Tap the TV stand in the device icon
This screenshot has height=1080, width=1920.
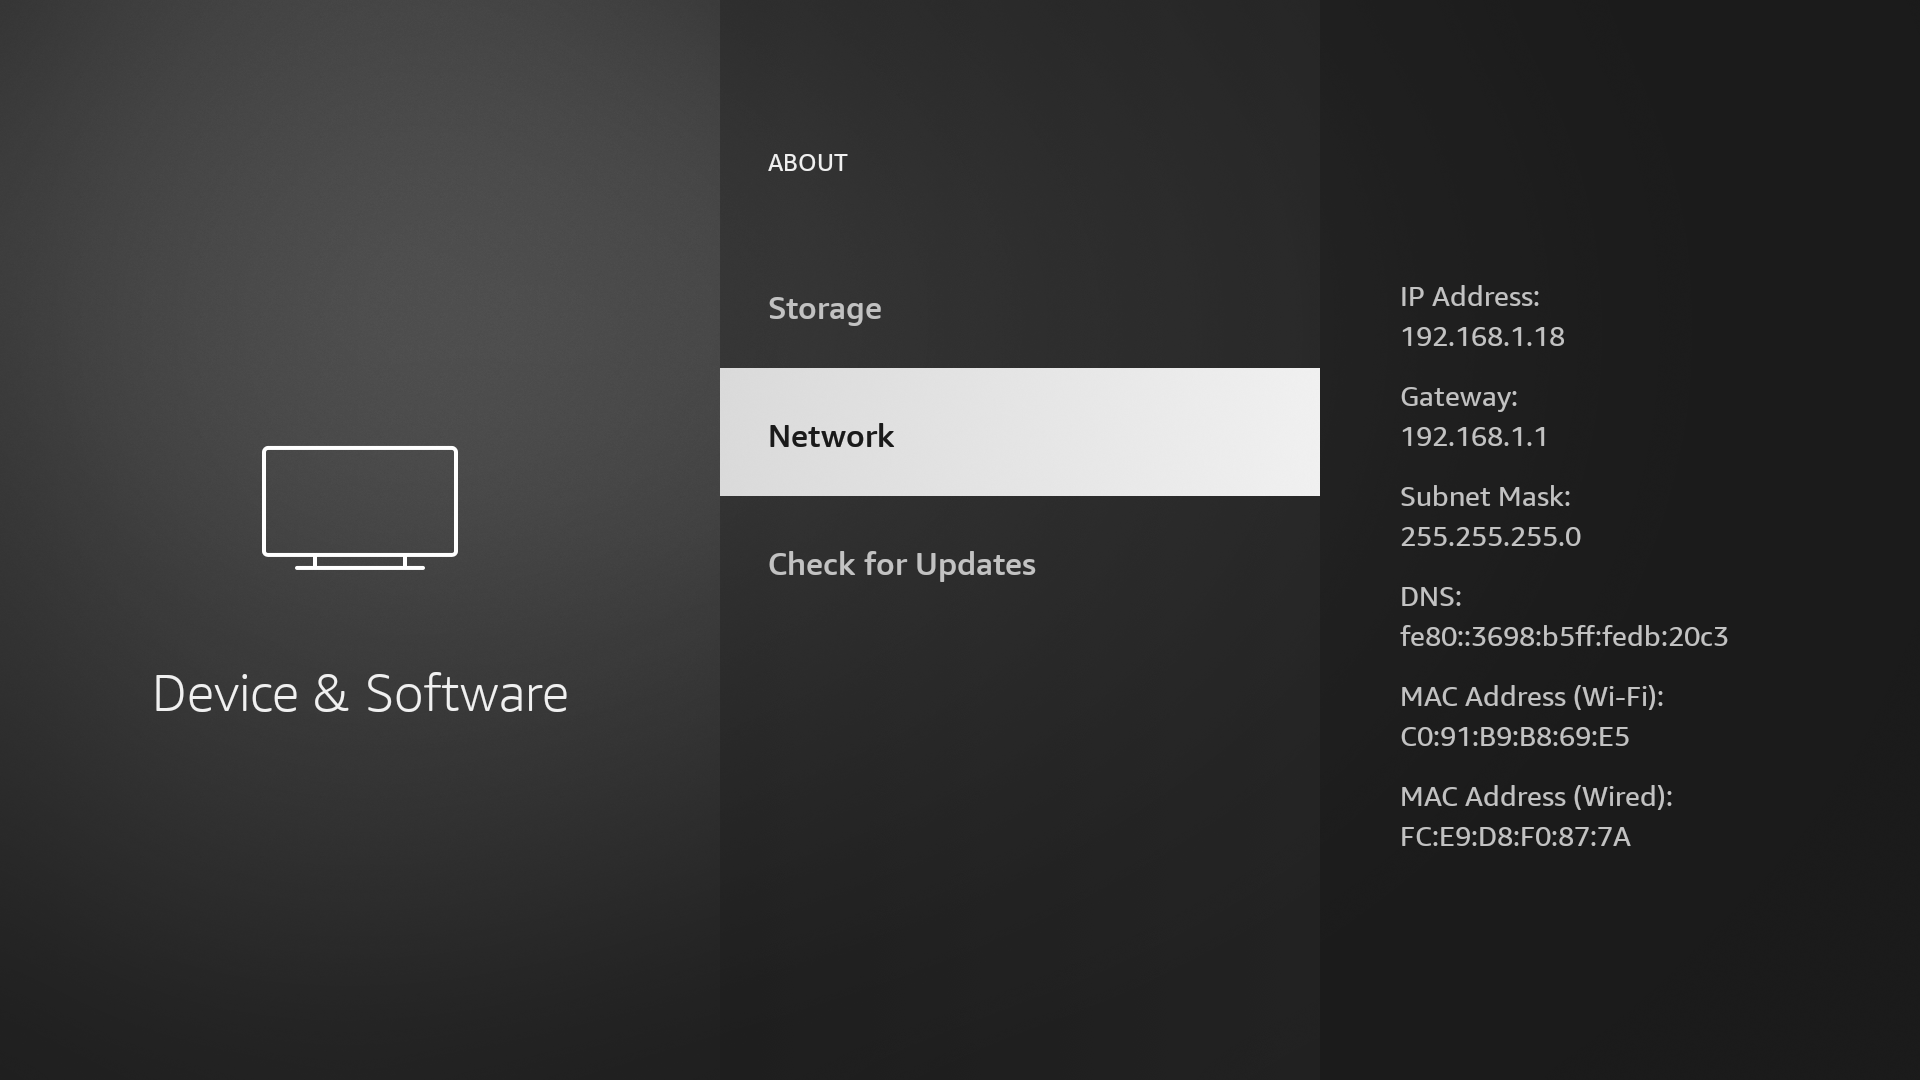coord(359,563)
